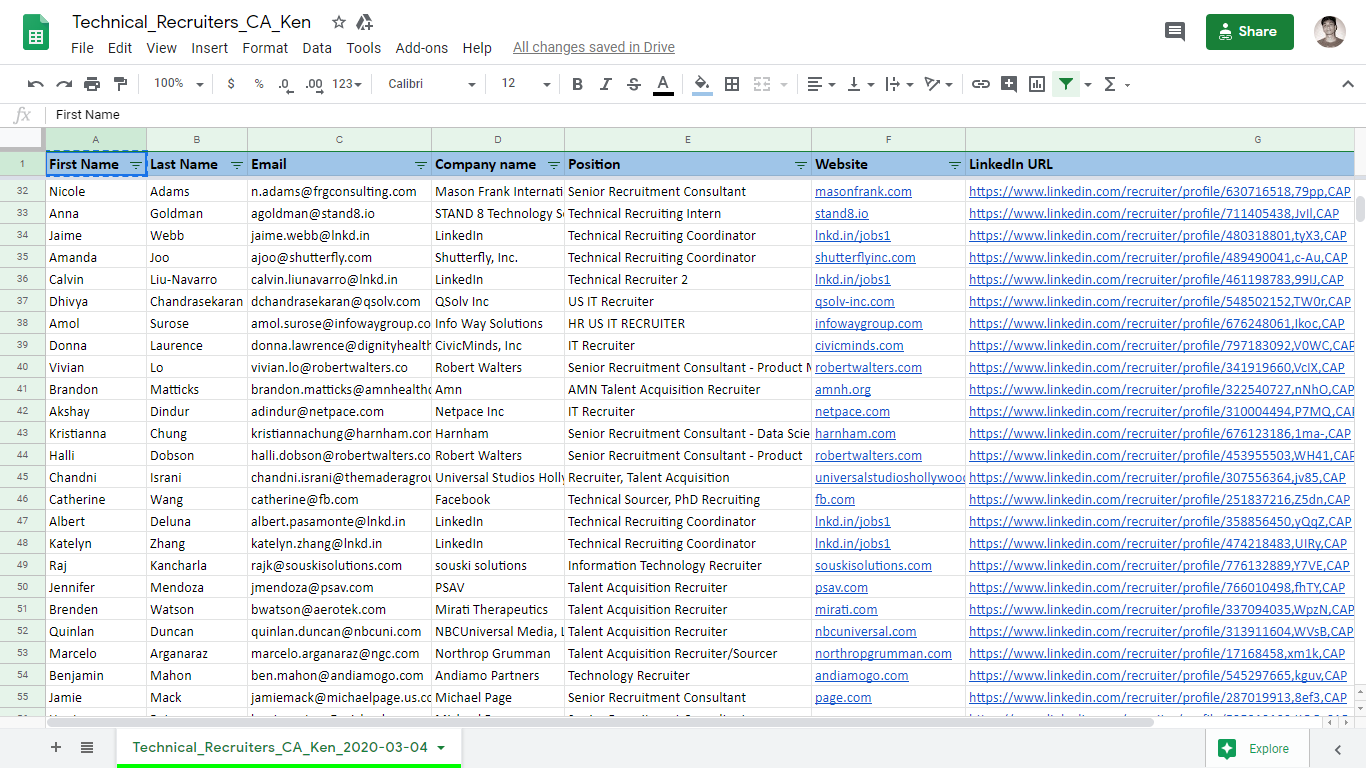
Task: Open the borders tool icon
Action: coord(732,84)
